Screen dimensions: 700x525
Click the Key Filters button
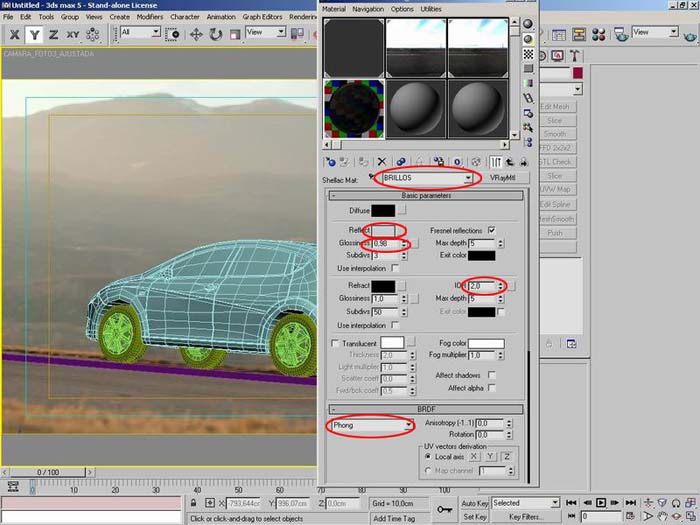526,518
